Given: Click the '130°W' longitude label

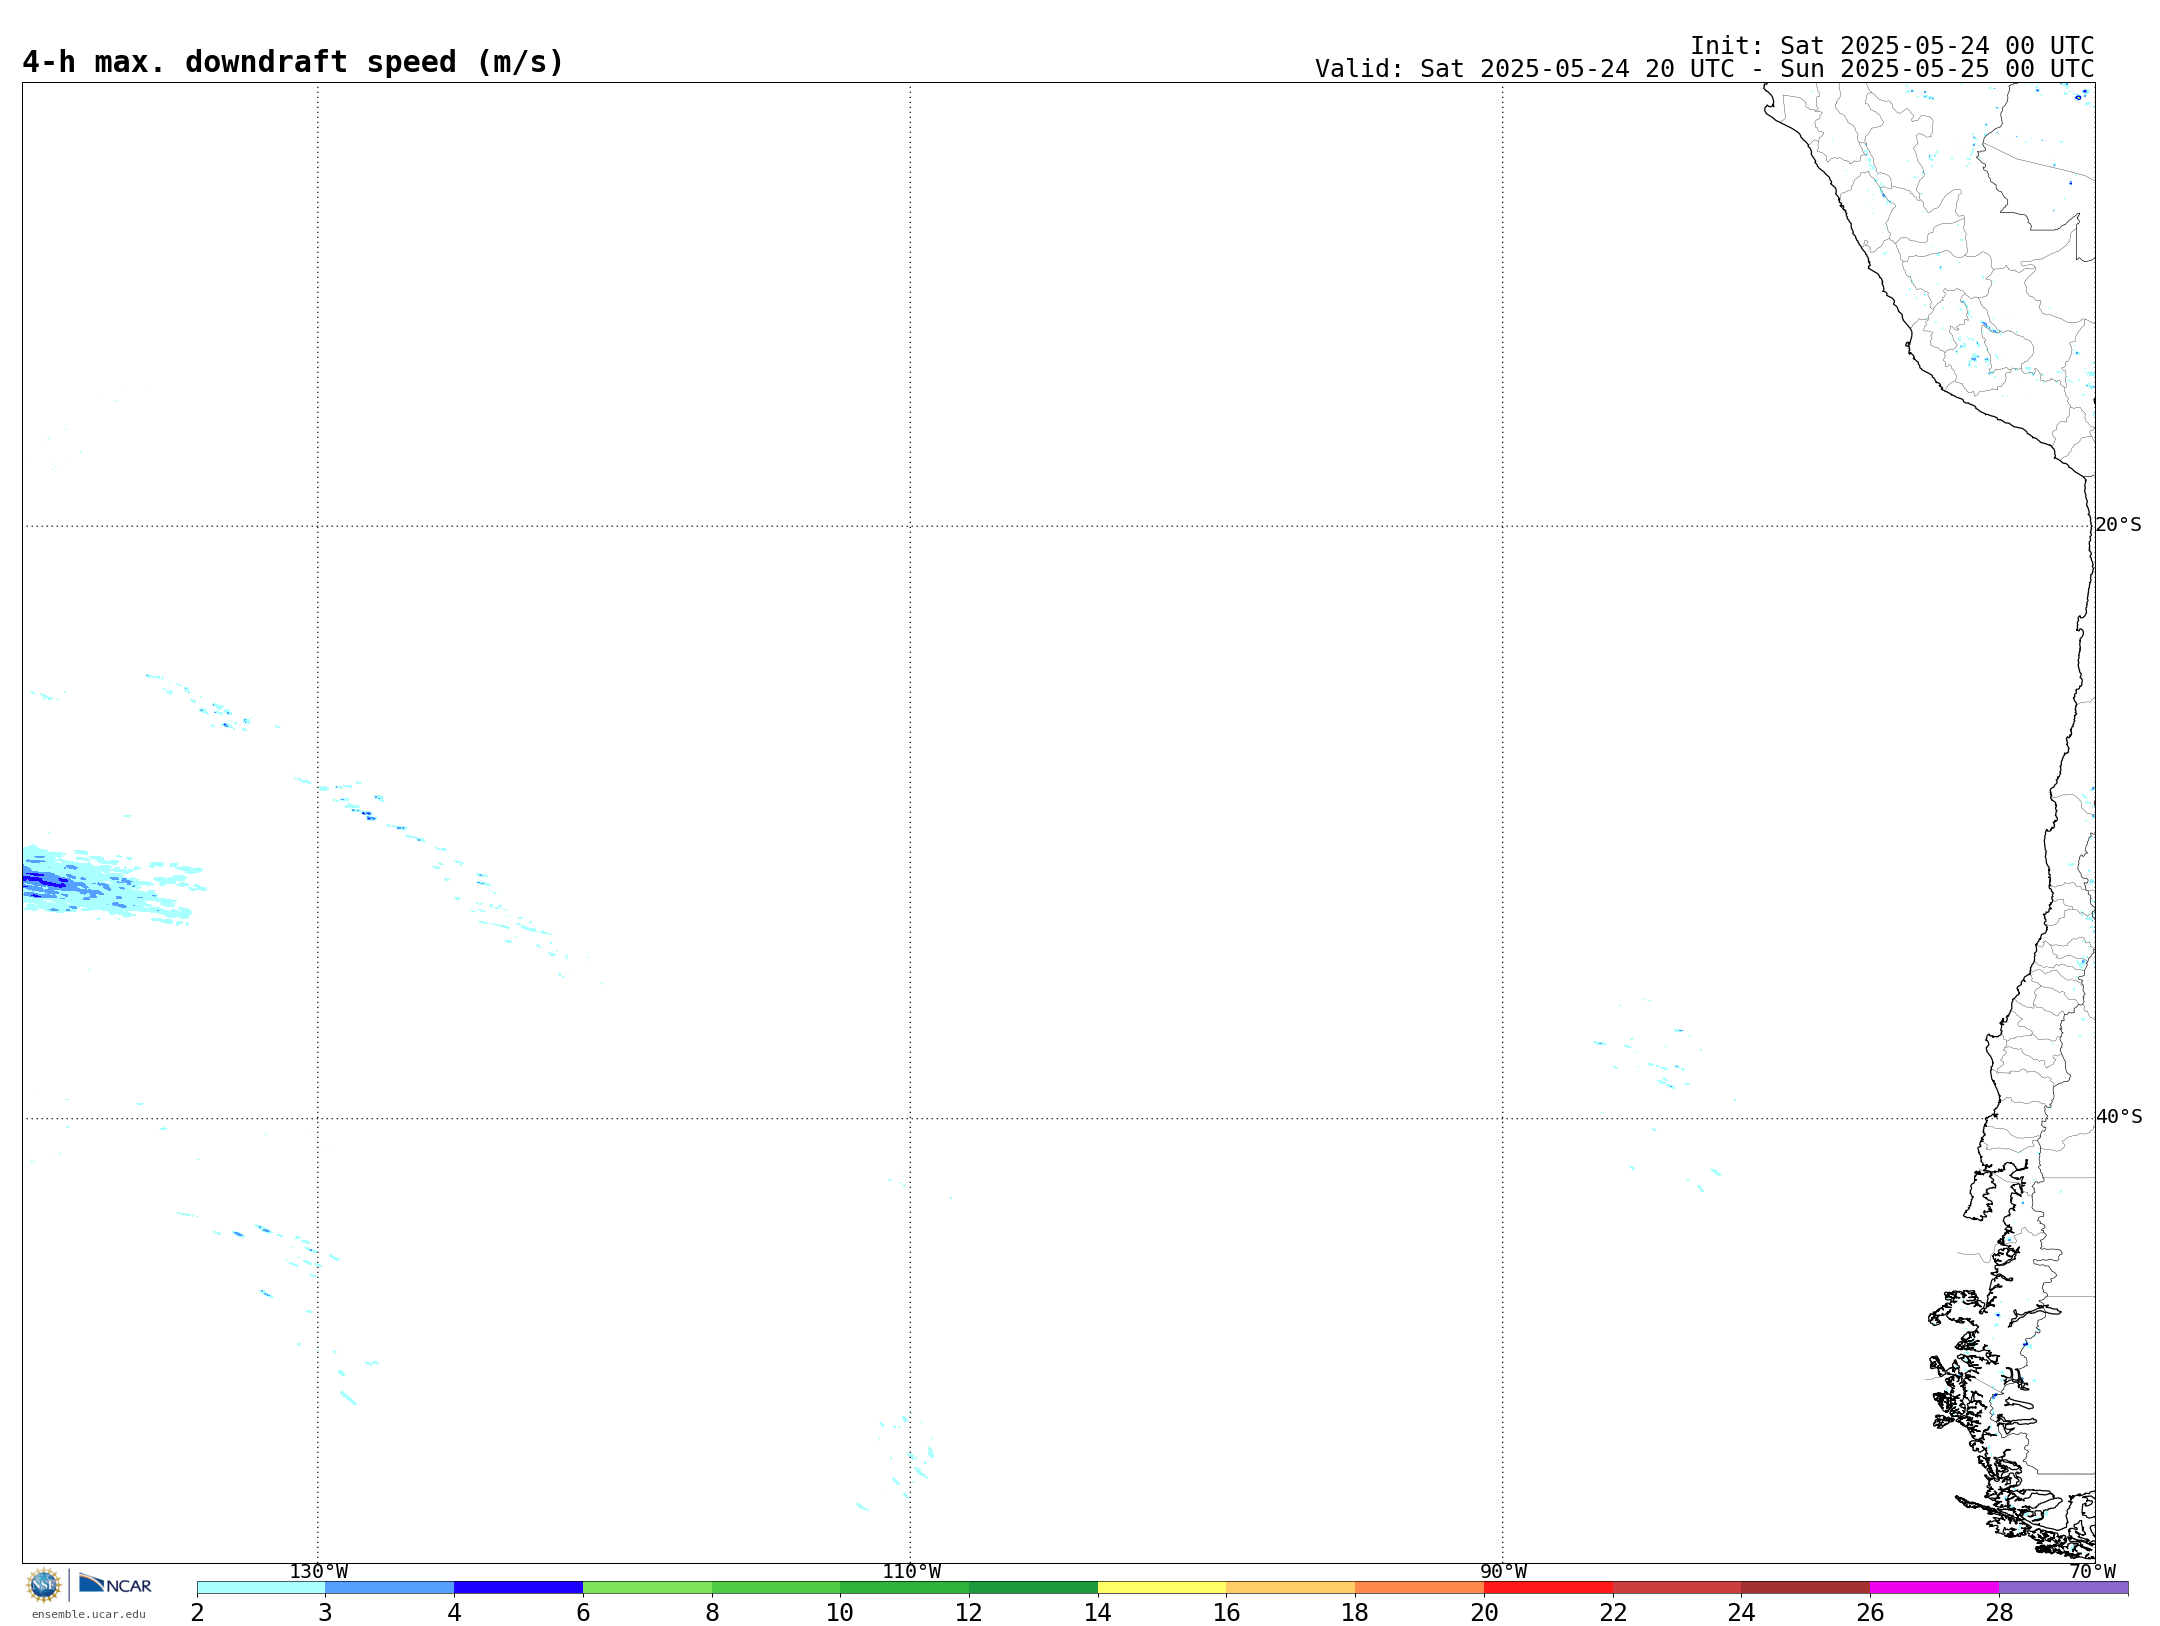Looking at the screenshot, I should point(319,1571).
